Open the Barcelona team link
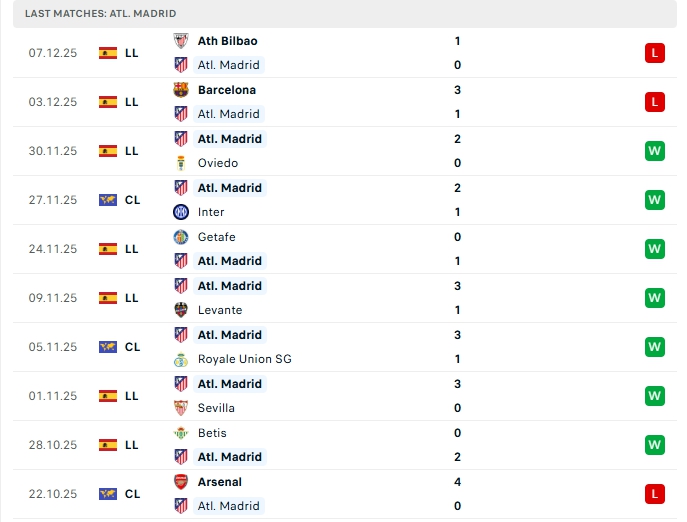687x522 pixels. click(x=227, y=90)
